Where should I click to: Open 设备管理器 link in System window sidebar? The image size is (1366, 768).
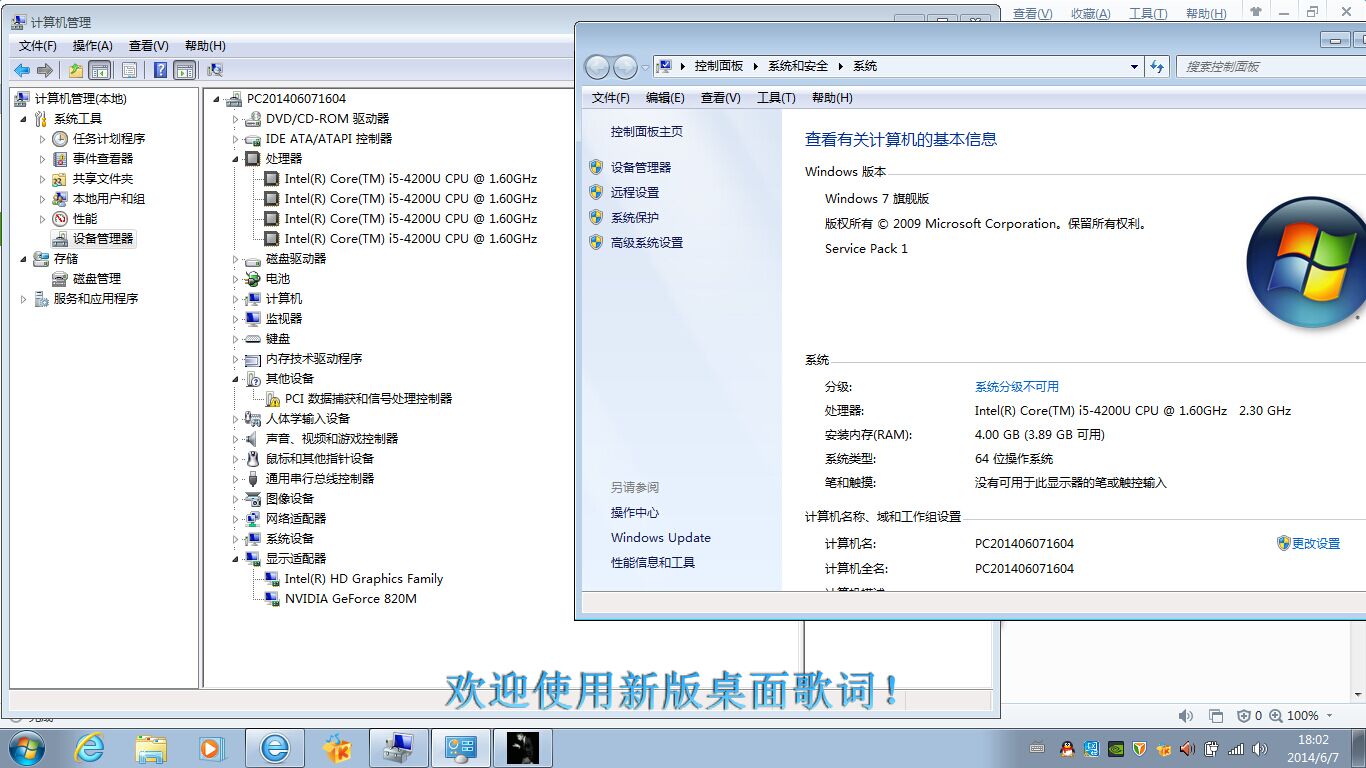pos(641,167)
